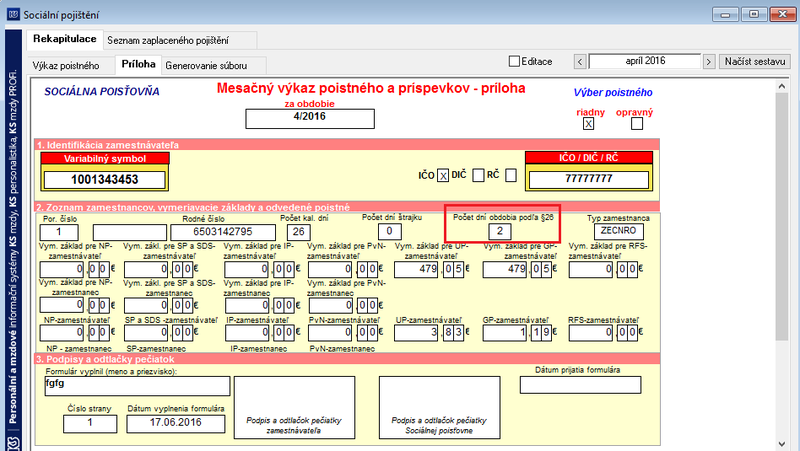Go to next month arrow
This screenshot has width=800, height=451.
(x=709, y=62)
